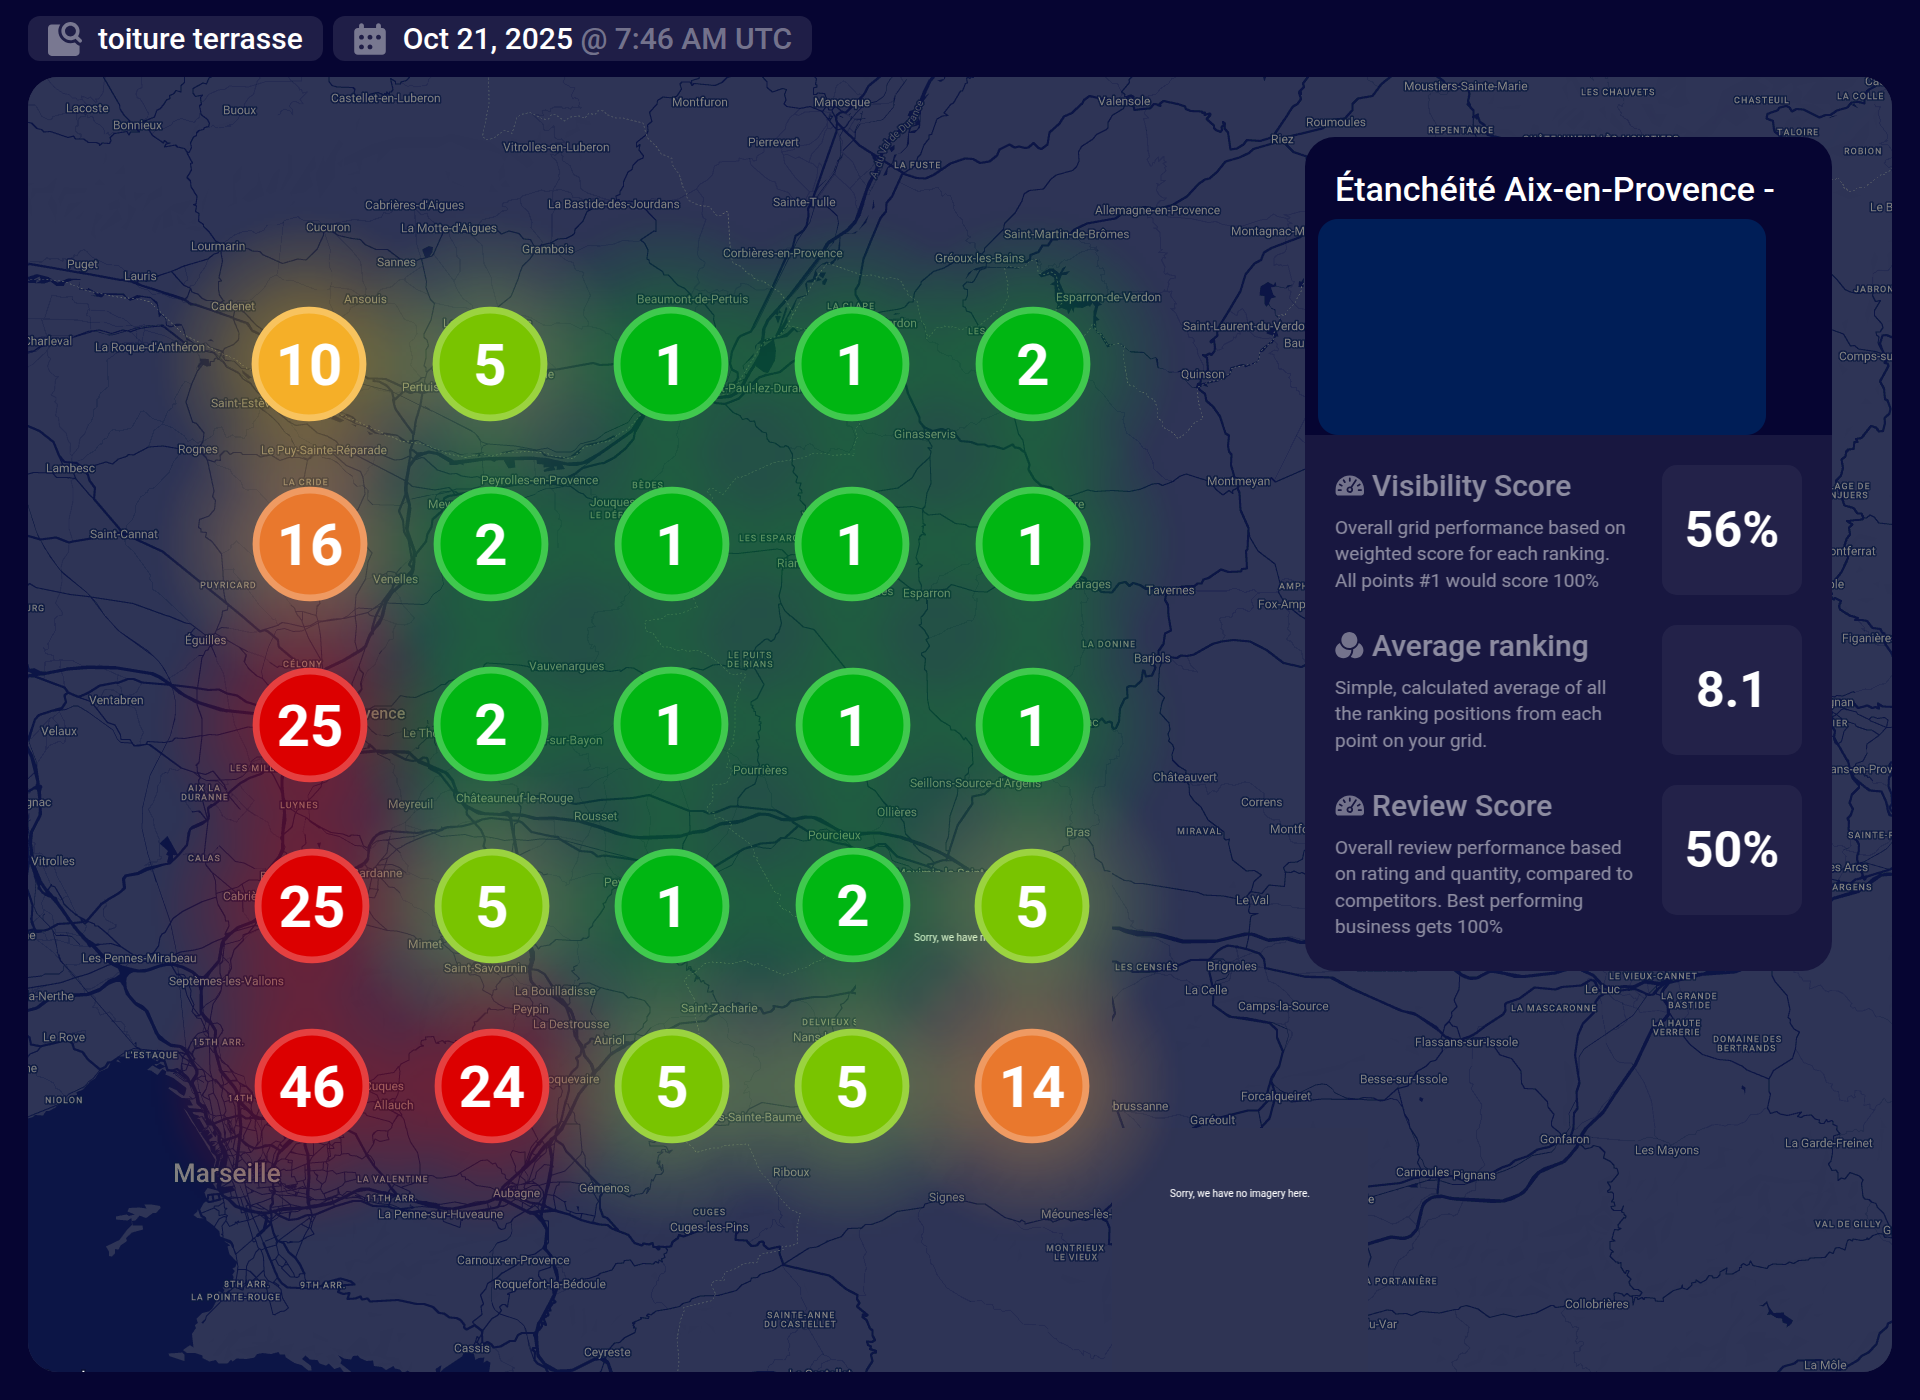The image size is (1920, 1400).
Task: Click the calendar icon next to the date
Action: pyautogui.click(x=369, y=39)
